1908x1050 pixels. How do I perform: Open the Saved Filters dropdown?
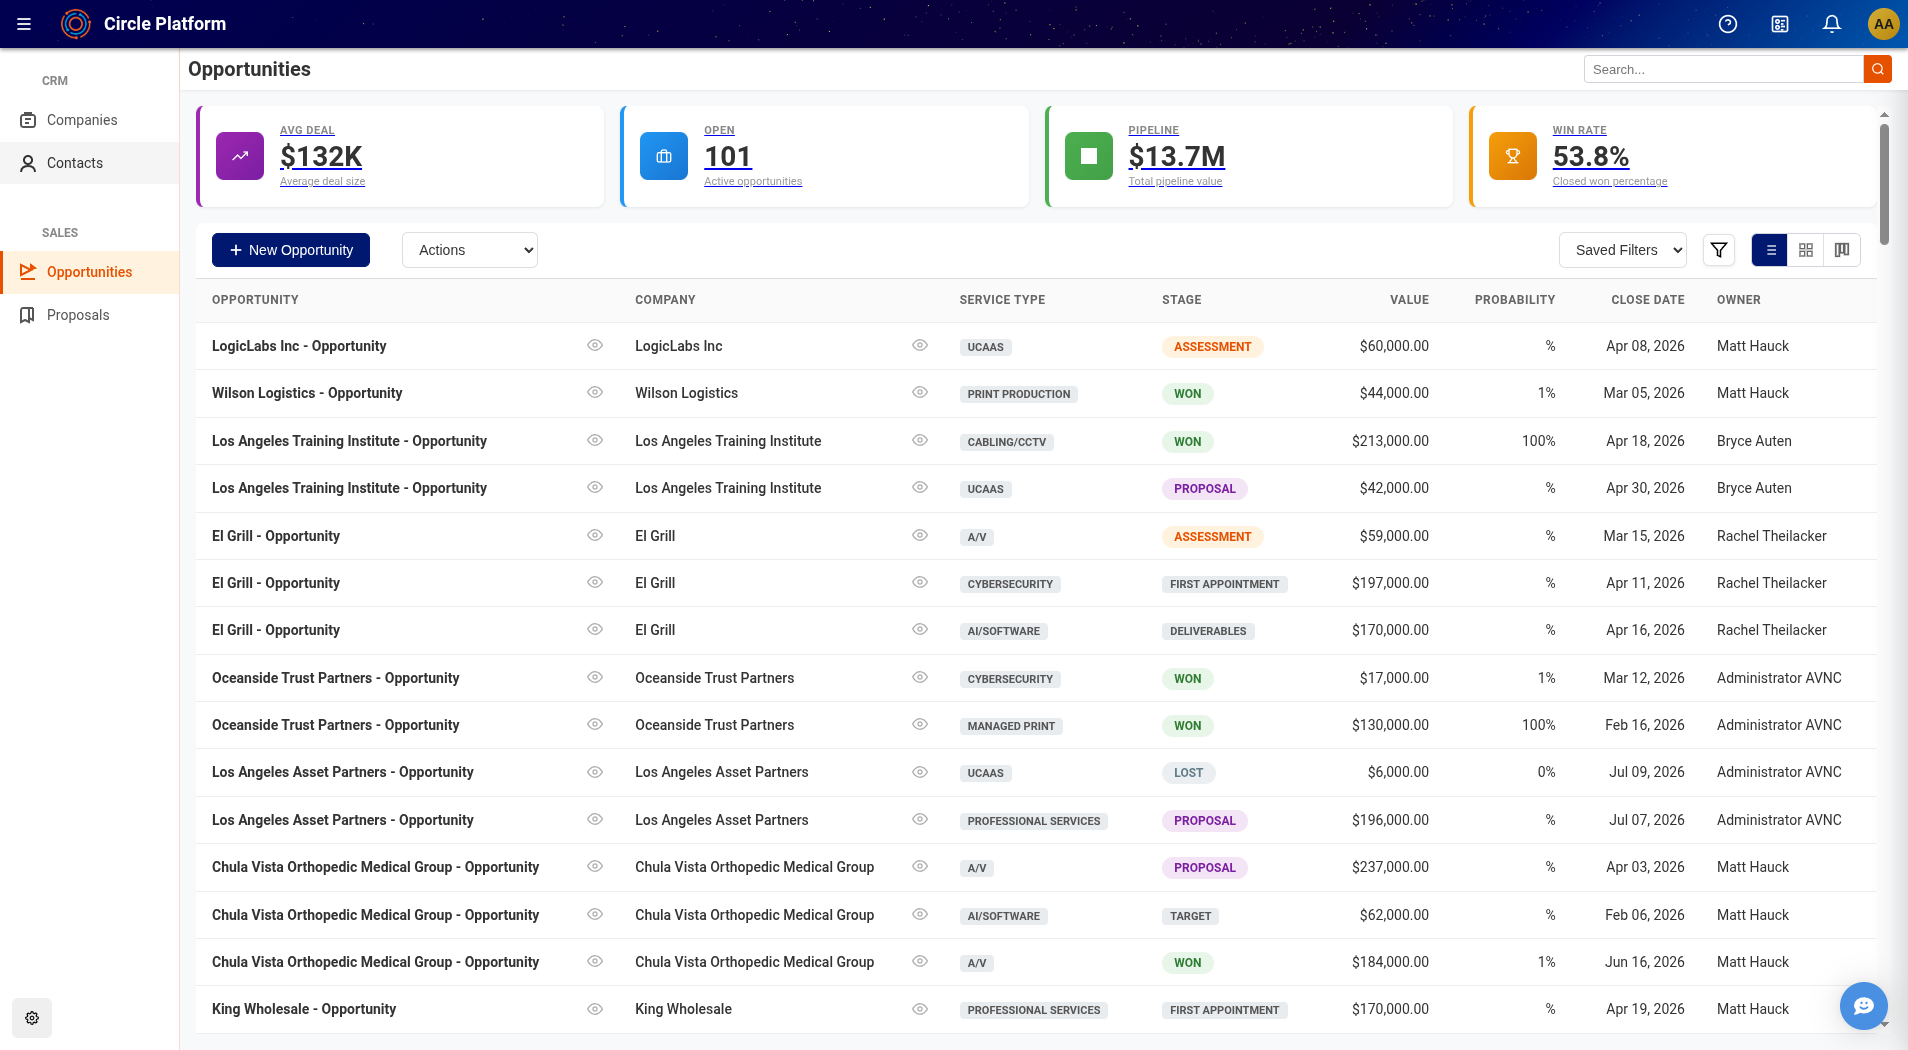pyautogui.click(x=1623, y=250)
